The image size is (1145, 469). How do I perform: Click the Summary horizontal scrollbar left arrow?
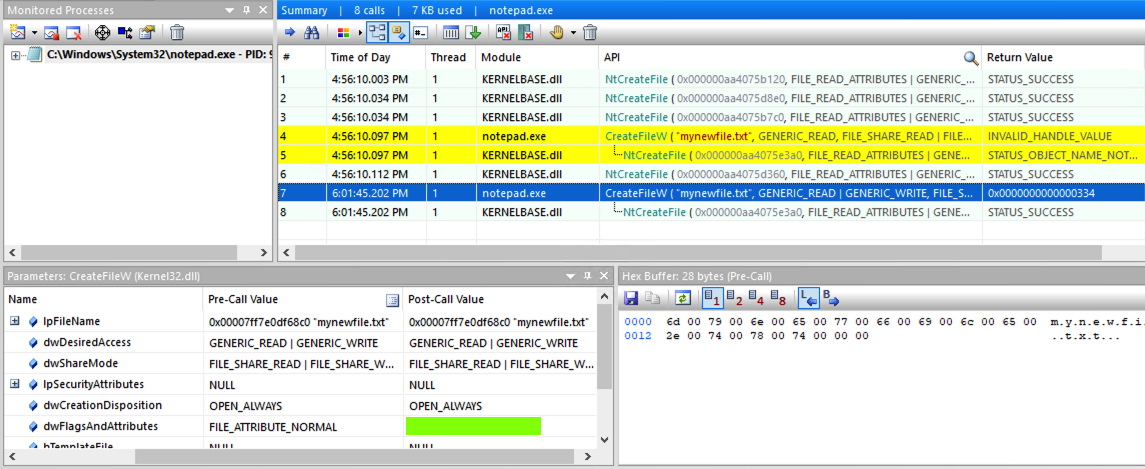tap(286, 253)
